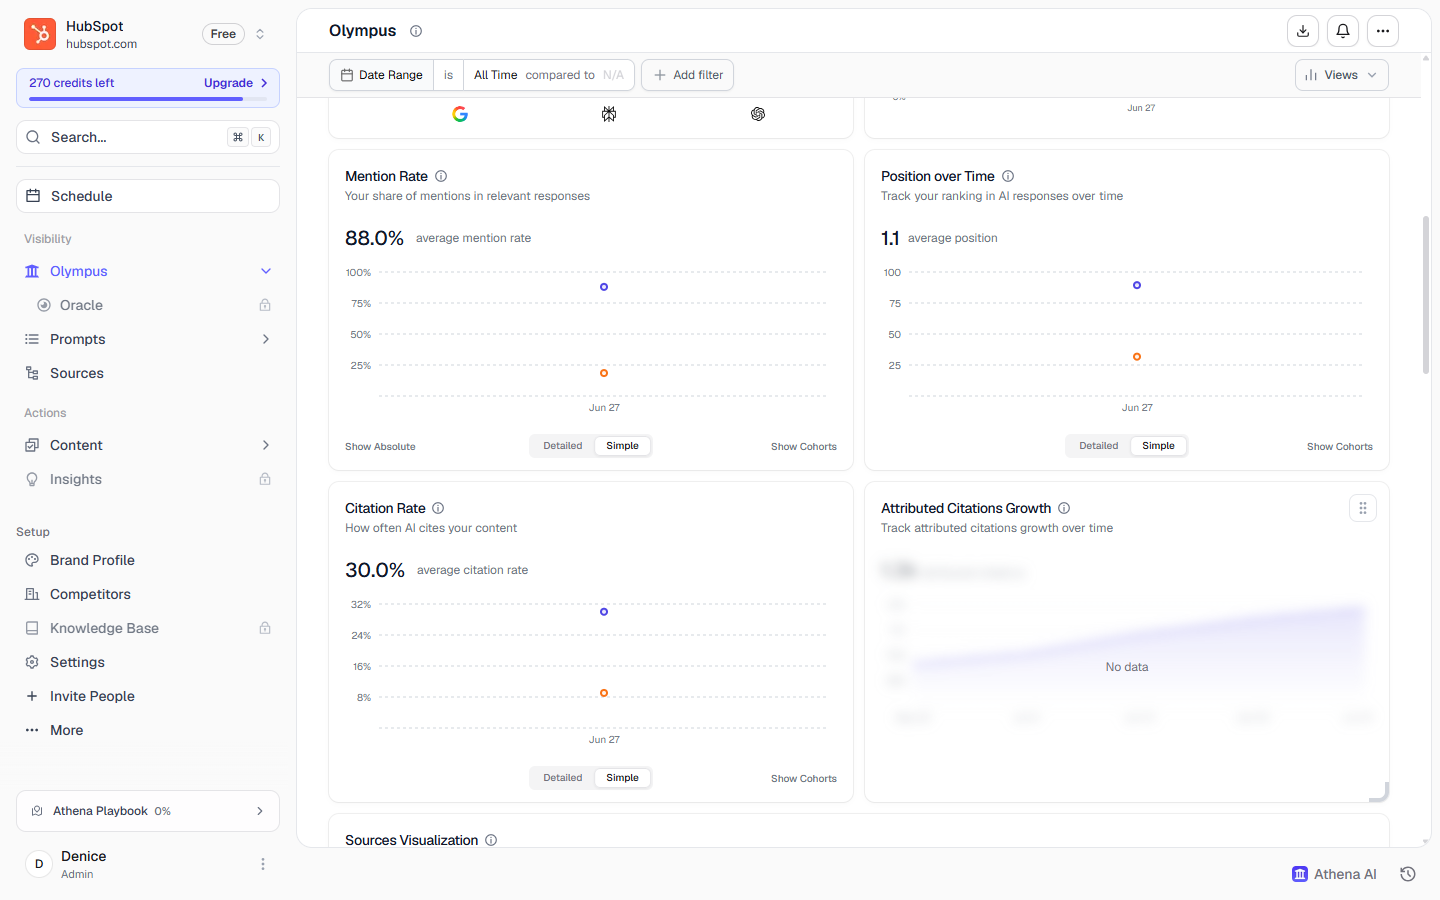Toggle Show Cohorts on Citation Rate card

(804, 779)
